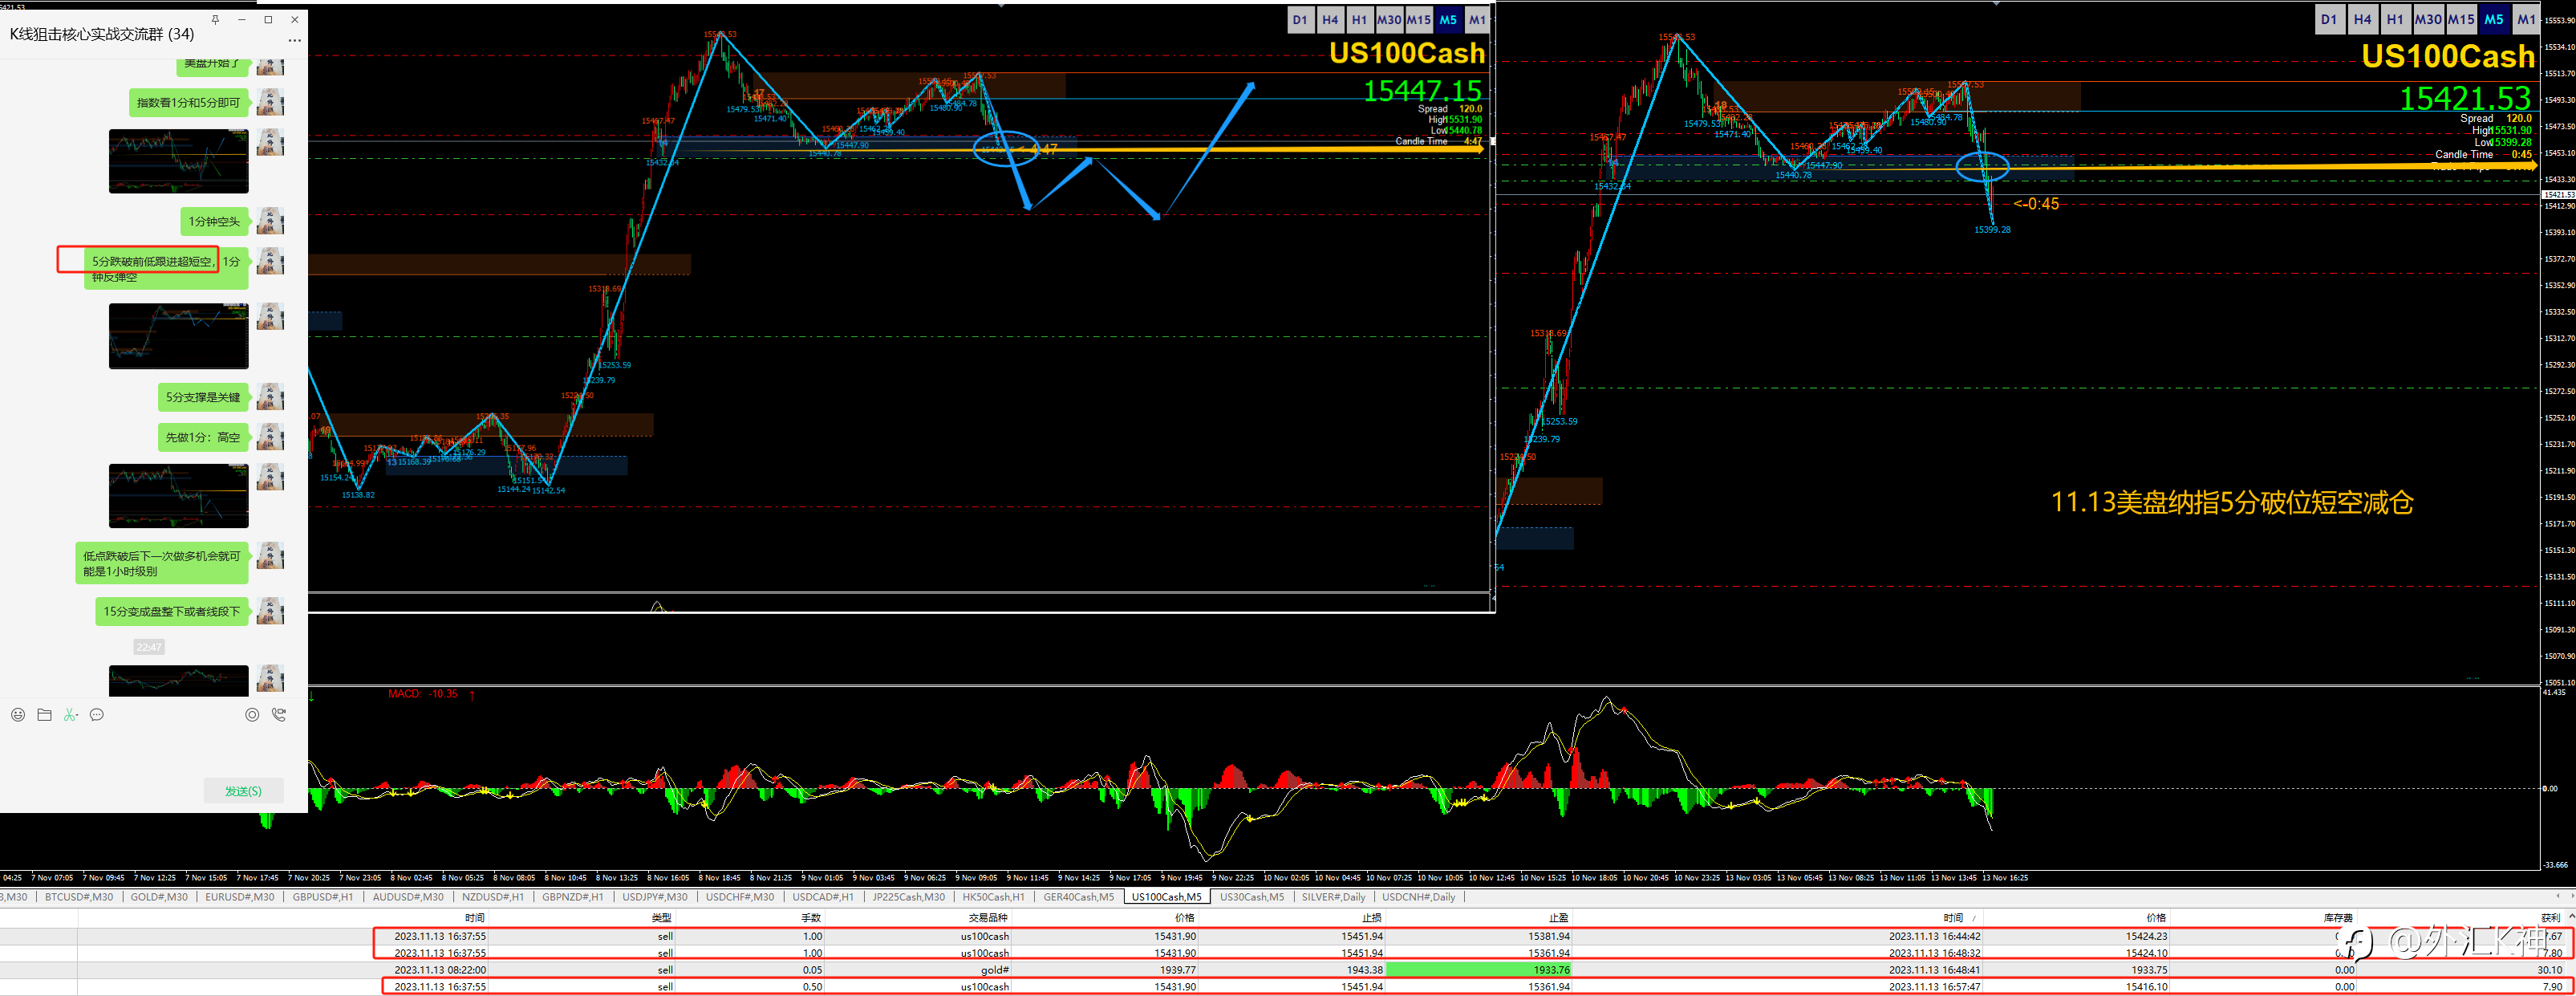Switch right chart to D1 timeframe
The image size is (2576, 996).
point(2329,19)
